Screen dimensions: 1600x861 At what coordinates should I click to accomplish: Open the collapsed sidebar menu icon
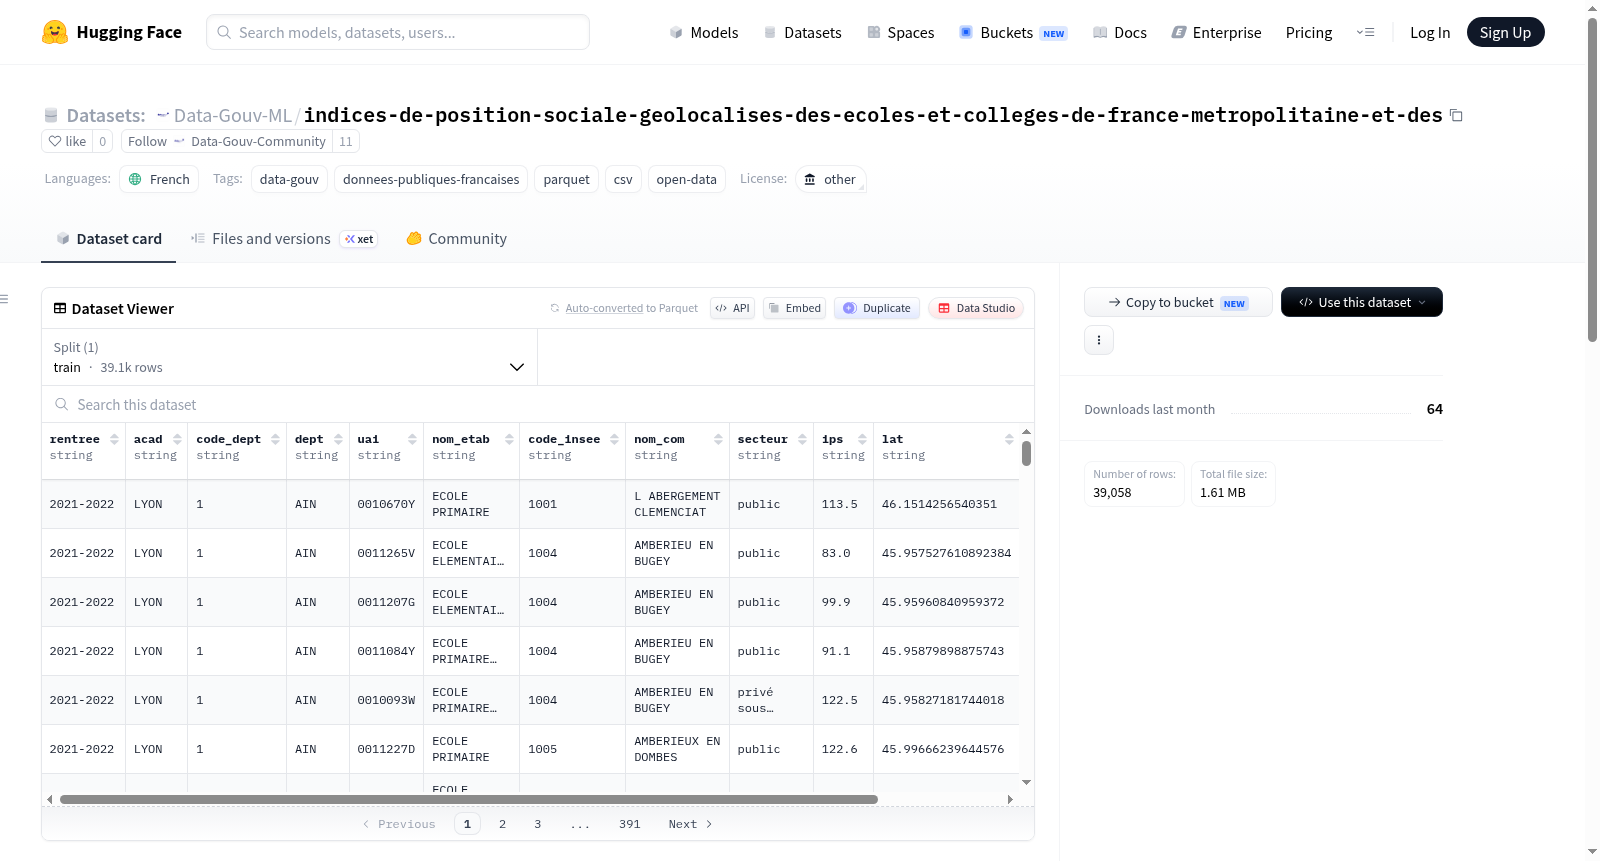point(4,299)
